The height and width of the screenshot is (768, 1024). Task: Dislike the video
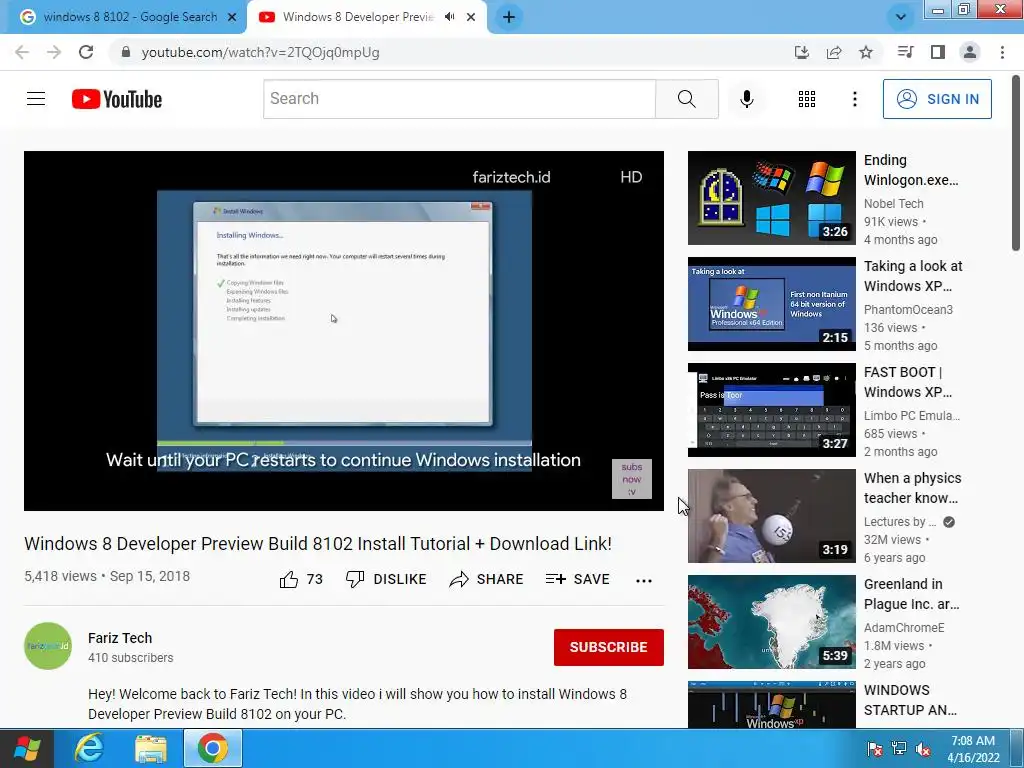click(386, 579)
